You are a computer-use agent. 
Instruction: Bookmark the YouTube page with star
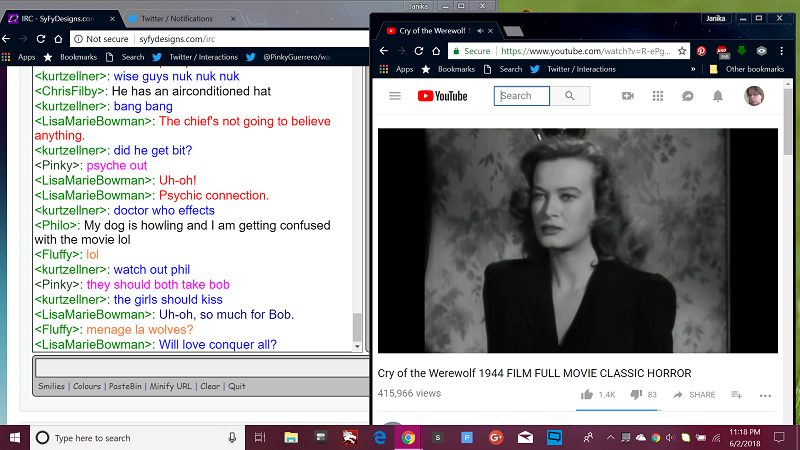[x=682, y=51]
